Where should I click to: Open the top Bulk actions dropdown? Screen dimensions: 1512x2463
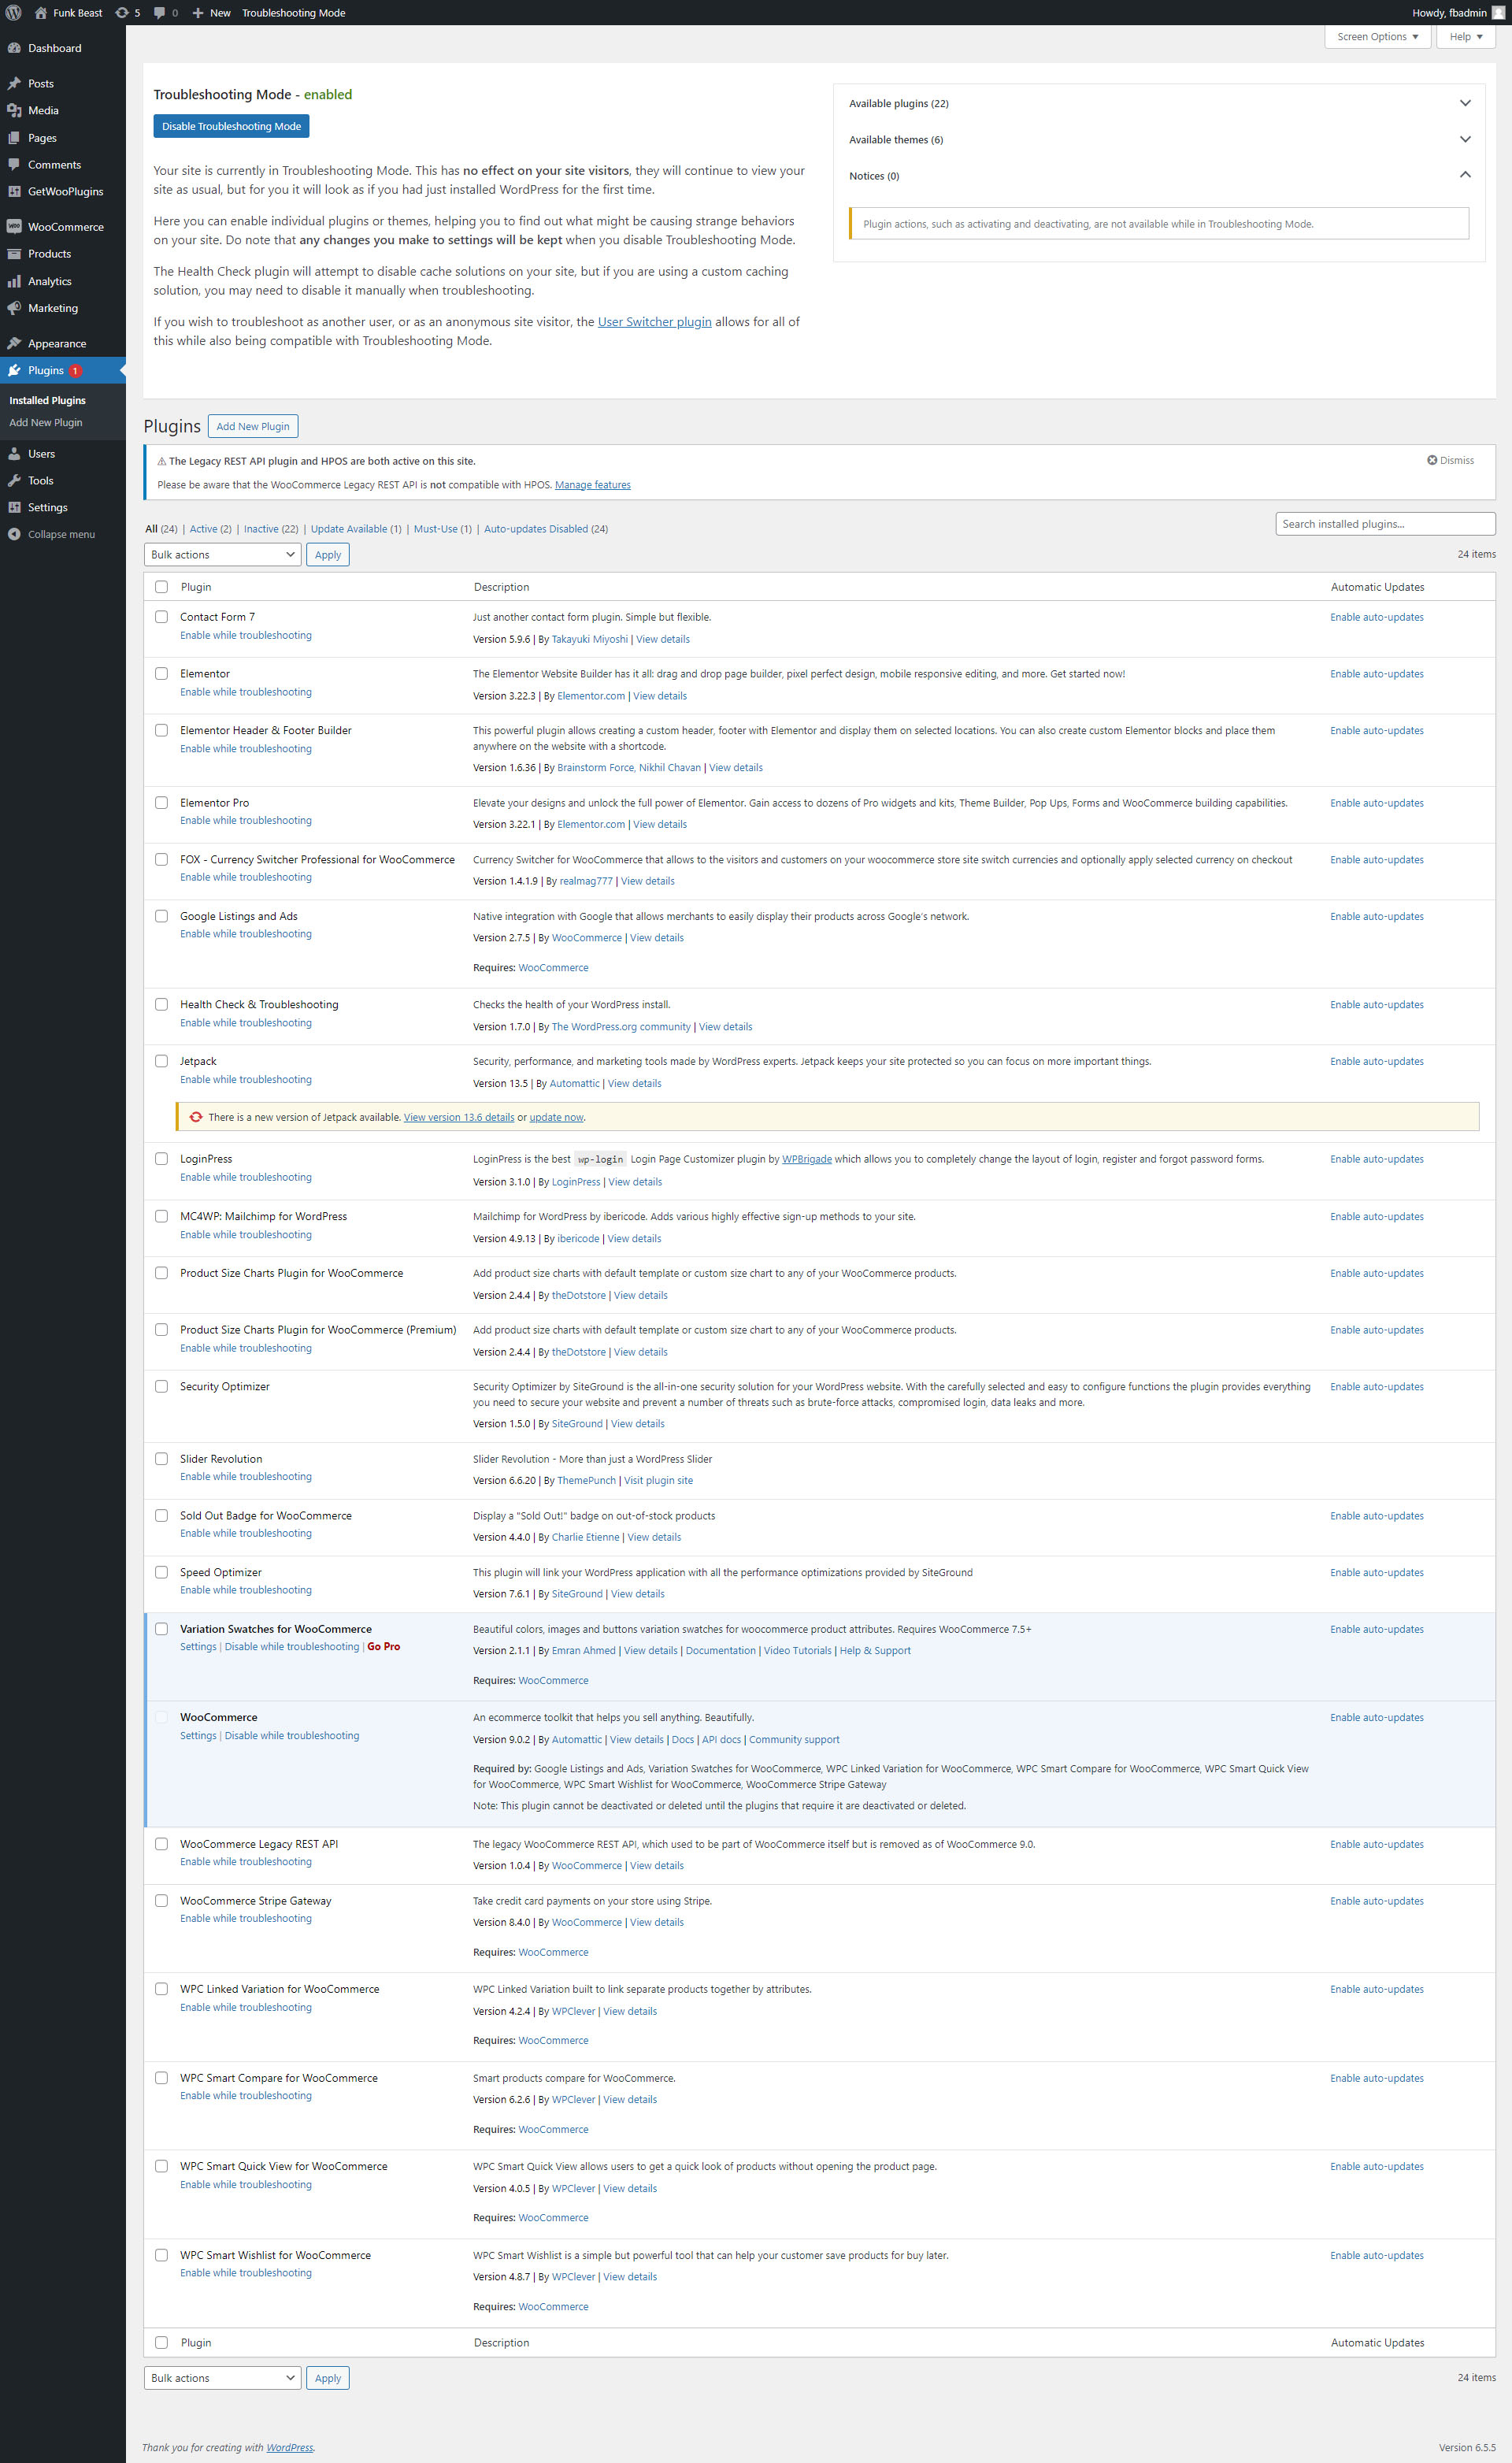pyautogui.click(x=222, y=555)
